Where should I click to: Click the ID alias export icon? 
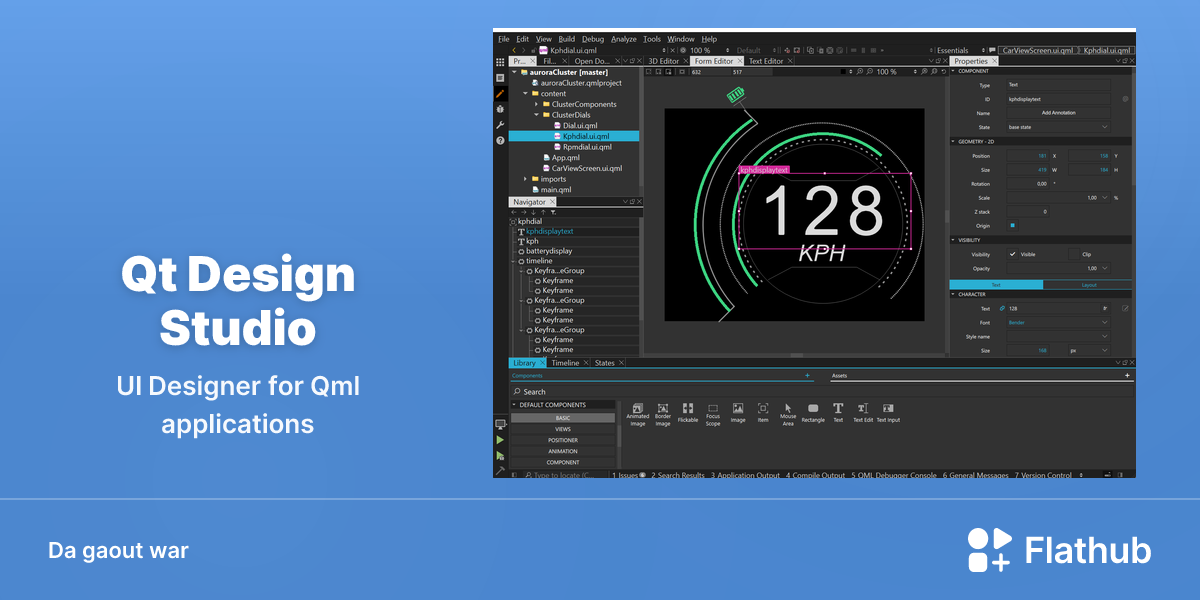tap(1125, 99)
